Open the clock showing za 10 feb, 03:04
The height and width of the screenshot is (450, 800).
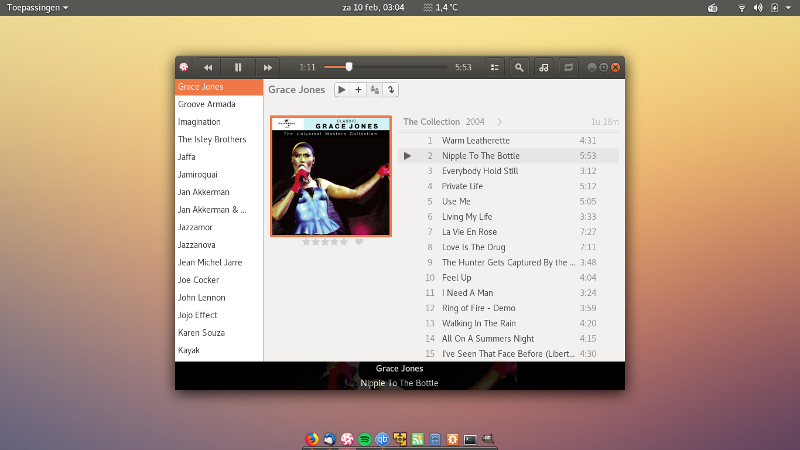coord(373,8)
